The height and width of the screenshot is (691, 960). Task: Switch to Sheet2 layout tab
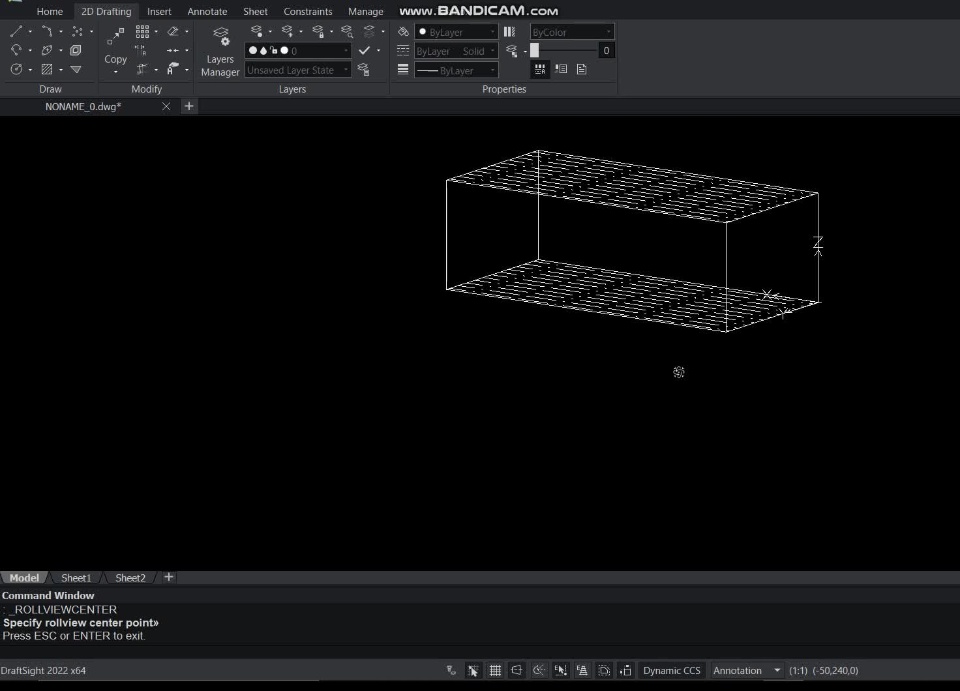pyautogui.click(x=130, y=578)
